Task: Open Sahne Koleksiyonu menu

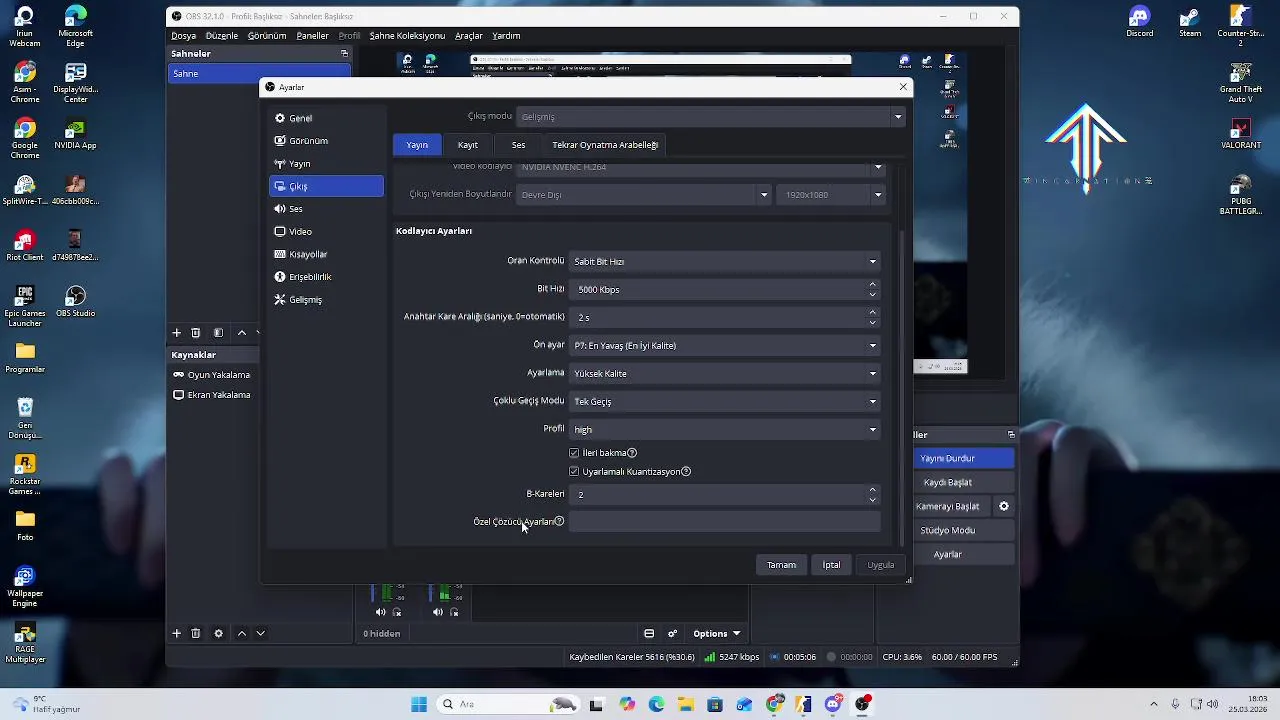Action: click(407, 36)
